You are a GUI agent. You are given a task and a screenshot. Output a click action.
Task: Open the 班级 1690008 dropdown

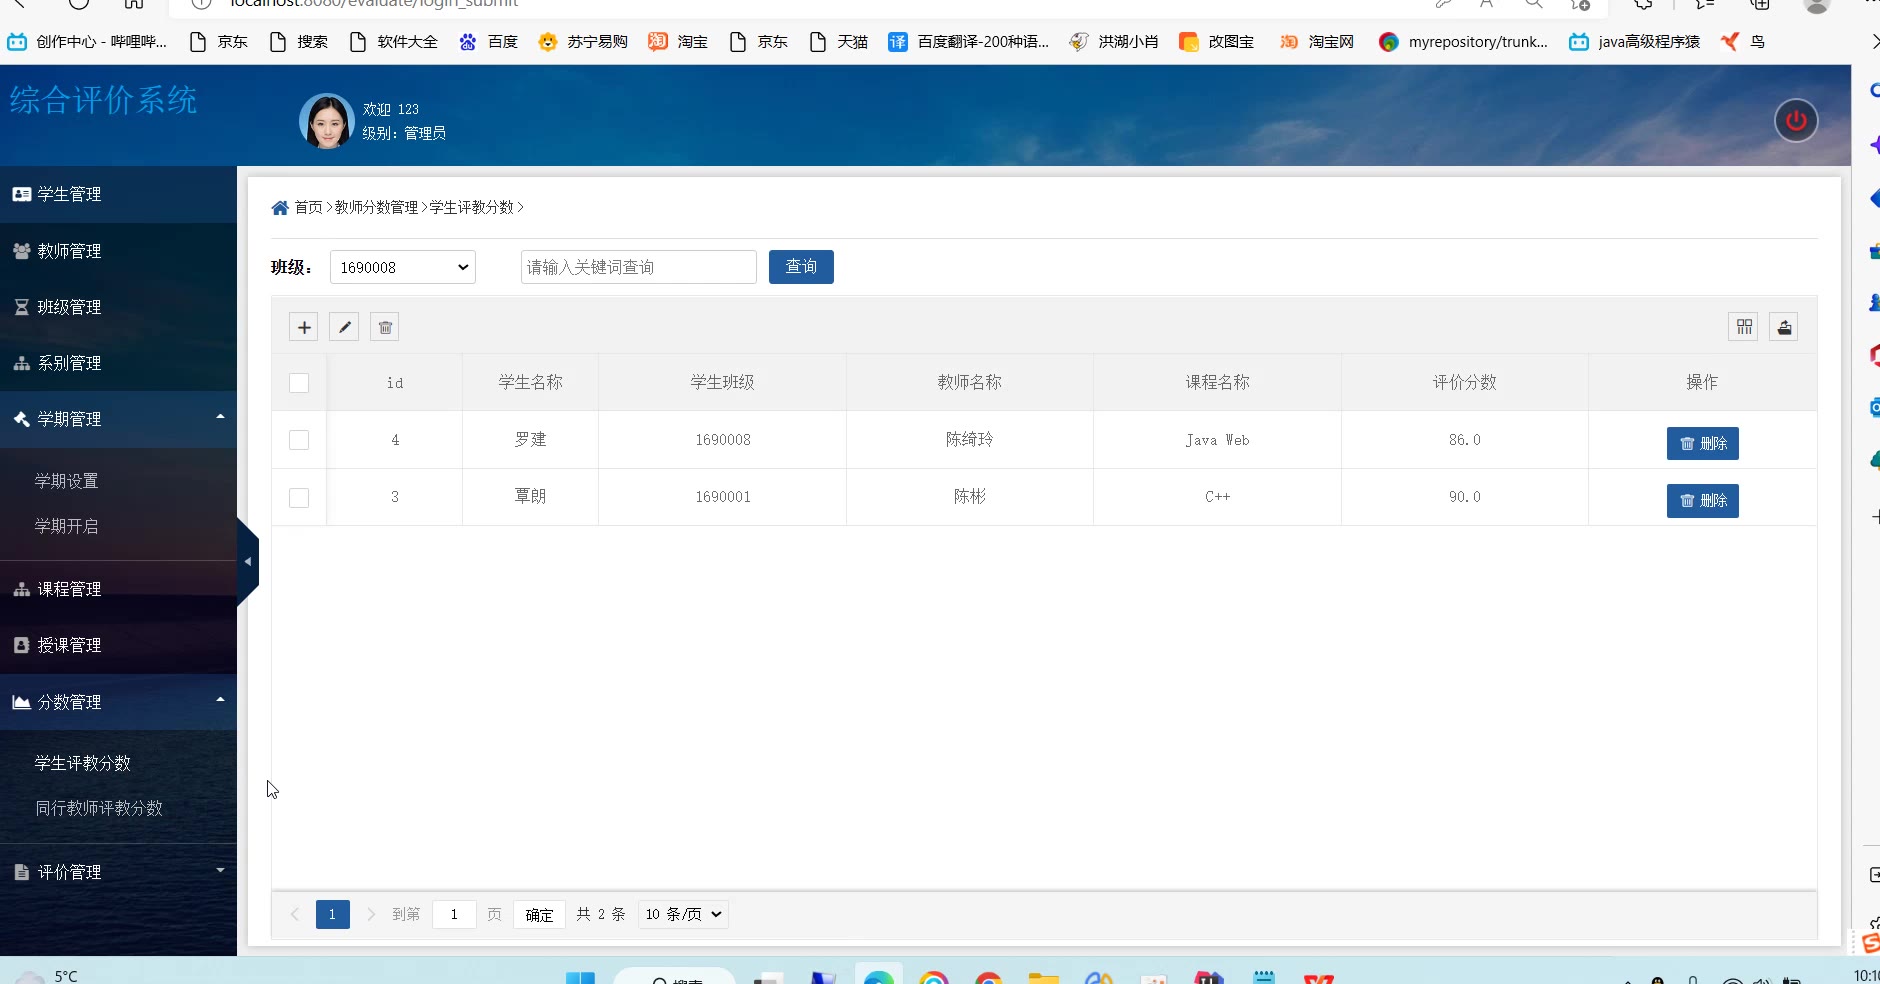[403, 267]
